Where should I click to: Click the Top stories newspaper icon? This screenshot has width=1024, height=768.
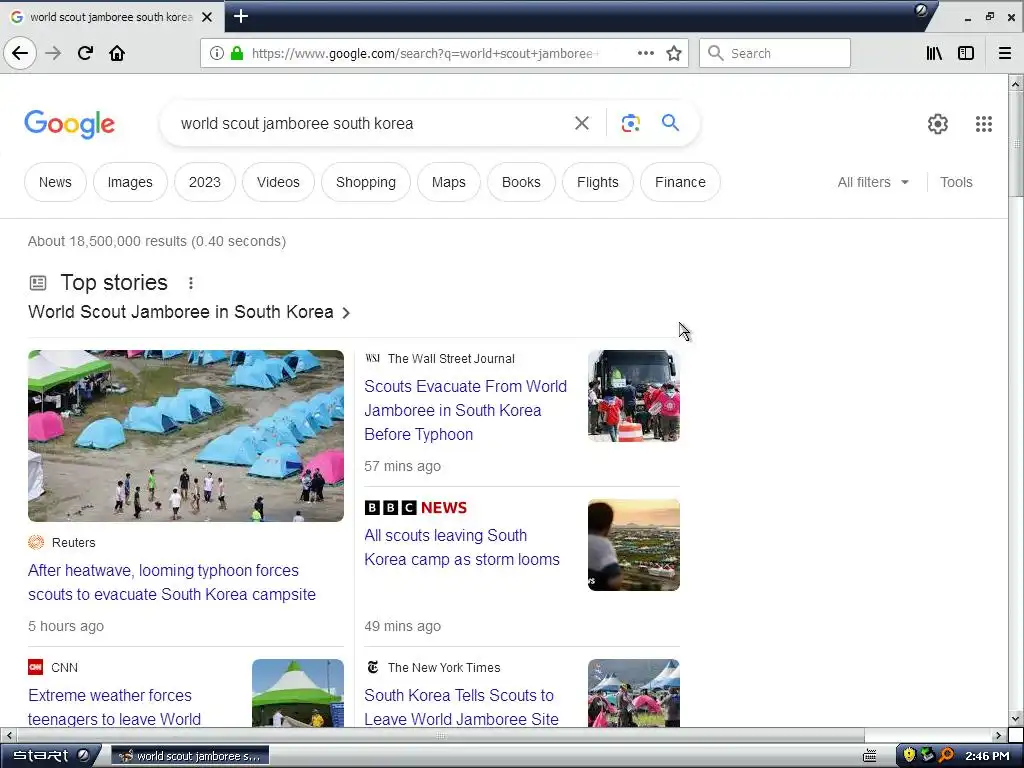coord(38,283)
